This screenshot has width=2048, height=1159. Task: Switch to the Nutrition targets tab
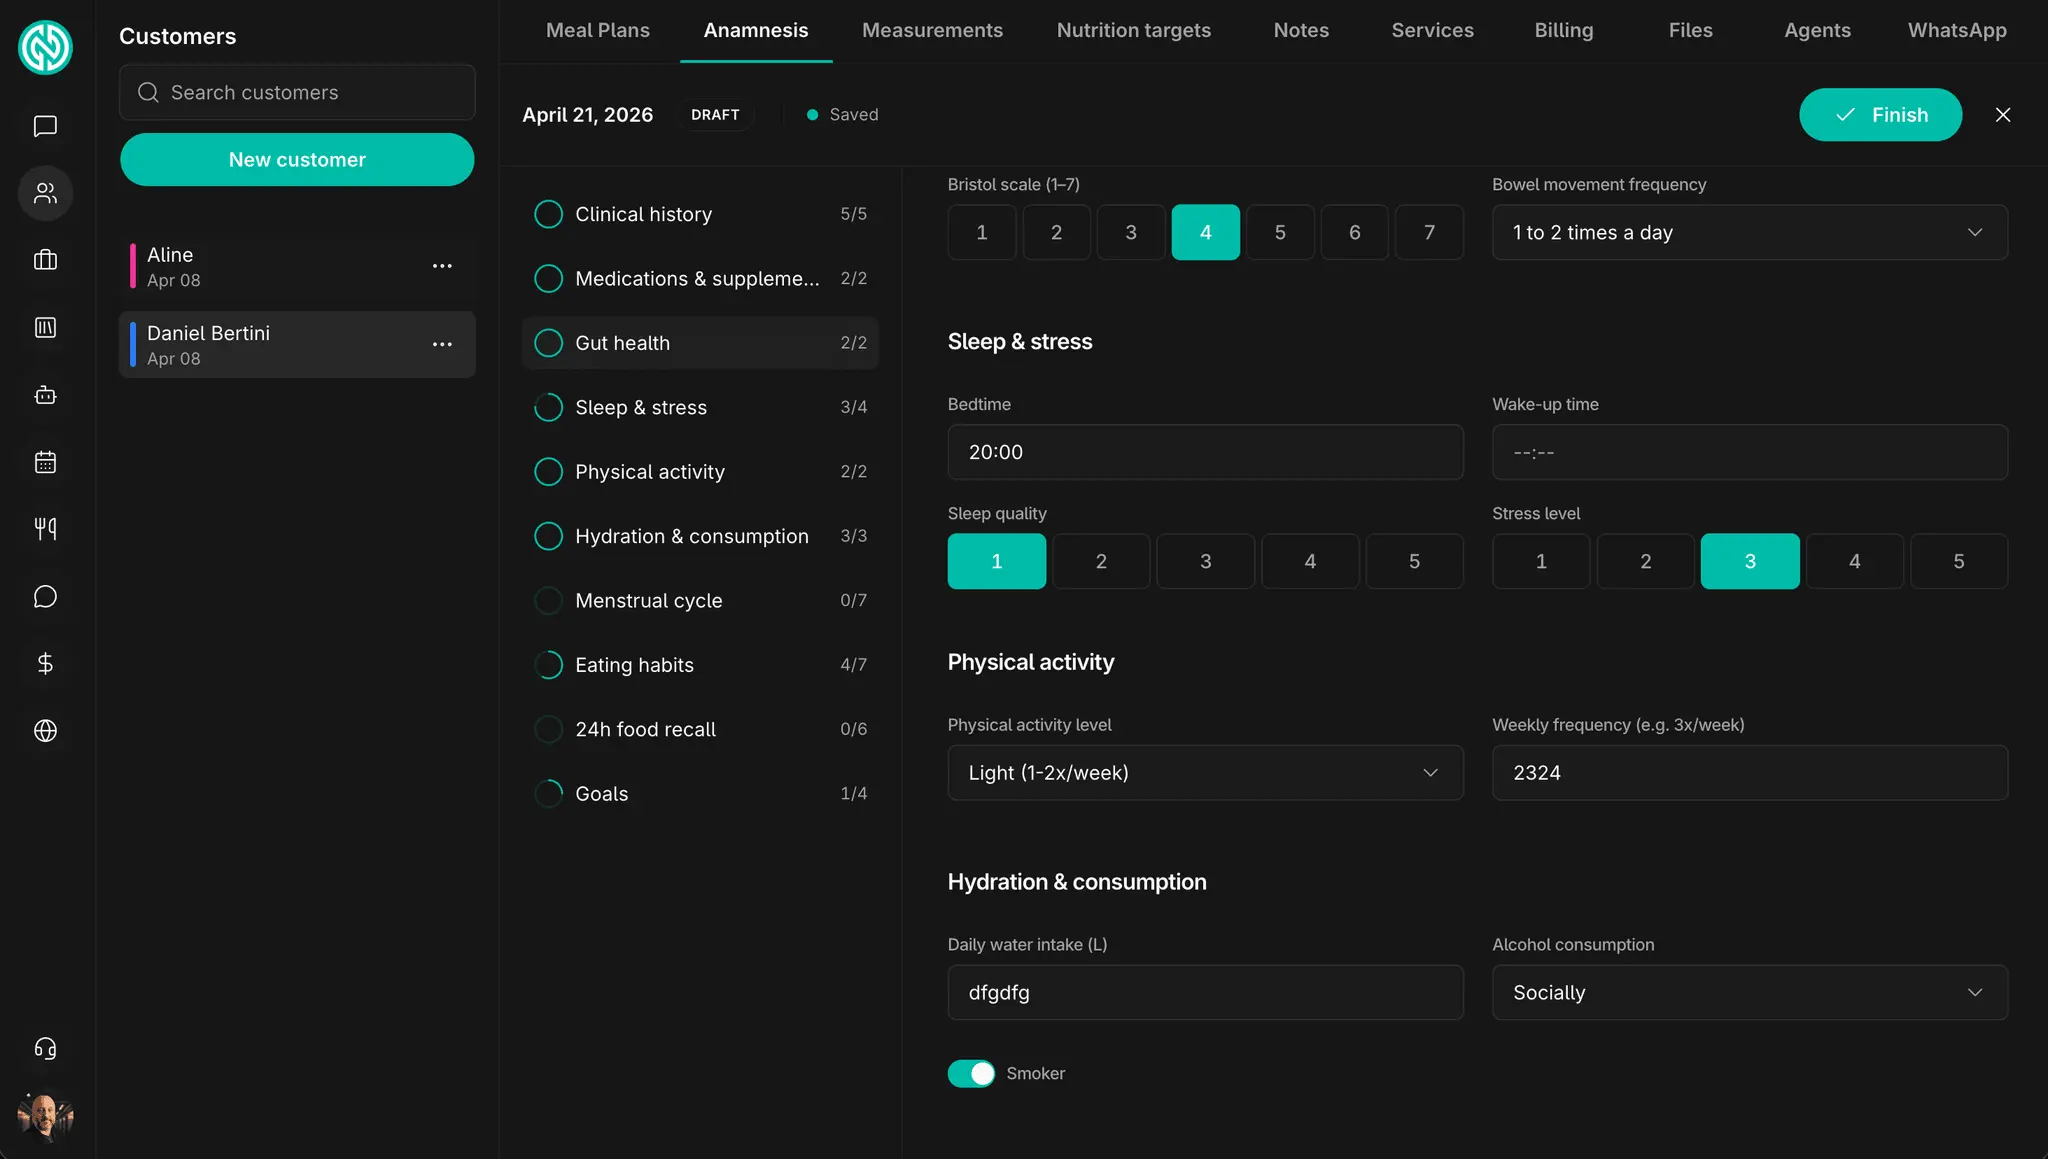point(1133,30)
